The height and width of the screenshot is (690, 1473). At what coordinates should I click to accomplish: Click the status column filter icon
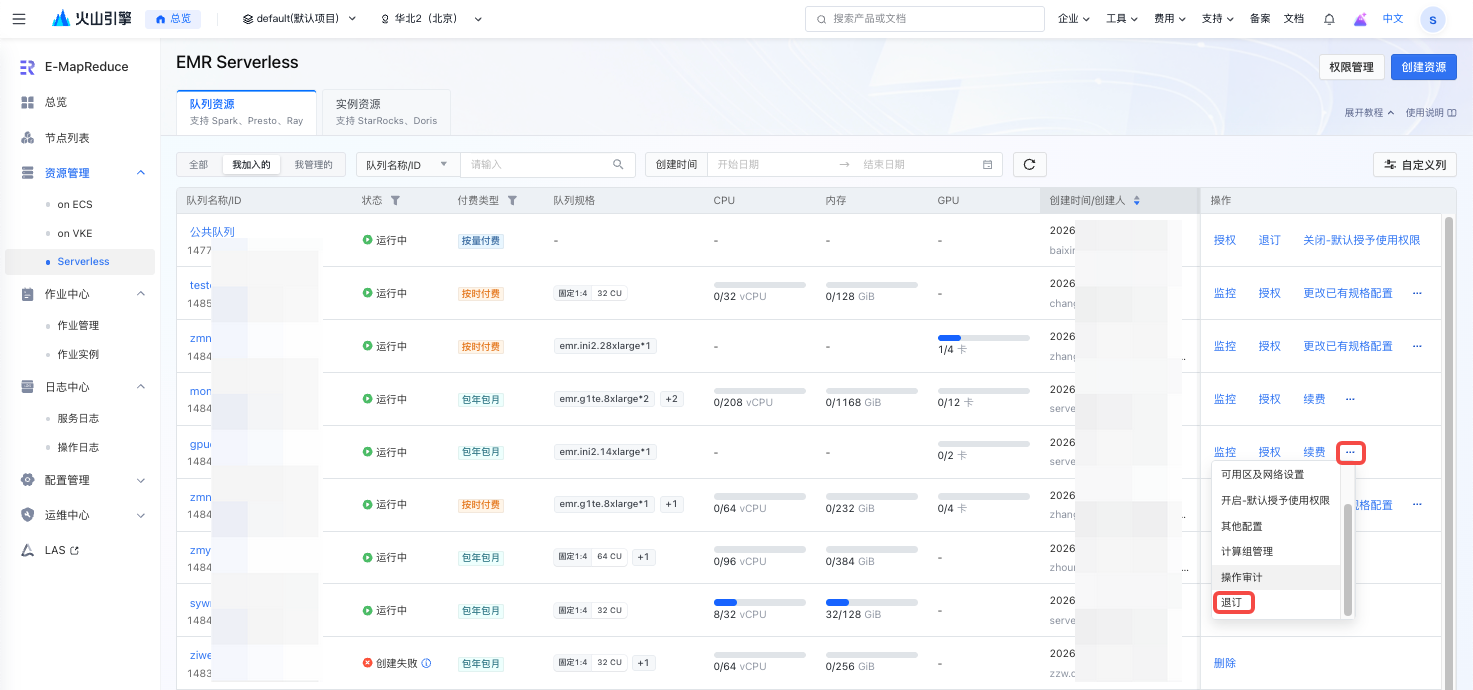click(x=395, y=201)
